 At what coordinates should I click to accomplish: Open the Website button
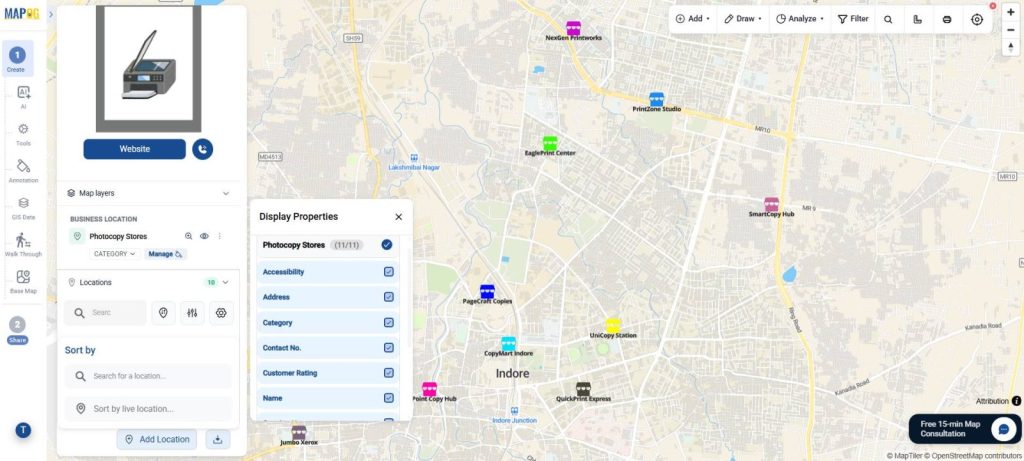click(x=135, y=149)
